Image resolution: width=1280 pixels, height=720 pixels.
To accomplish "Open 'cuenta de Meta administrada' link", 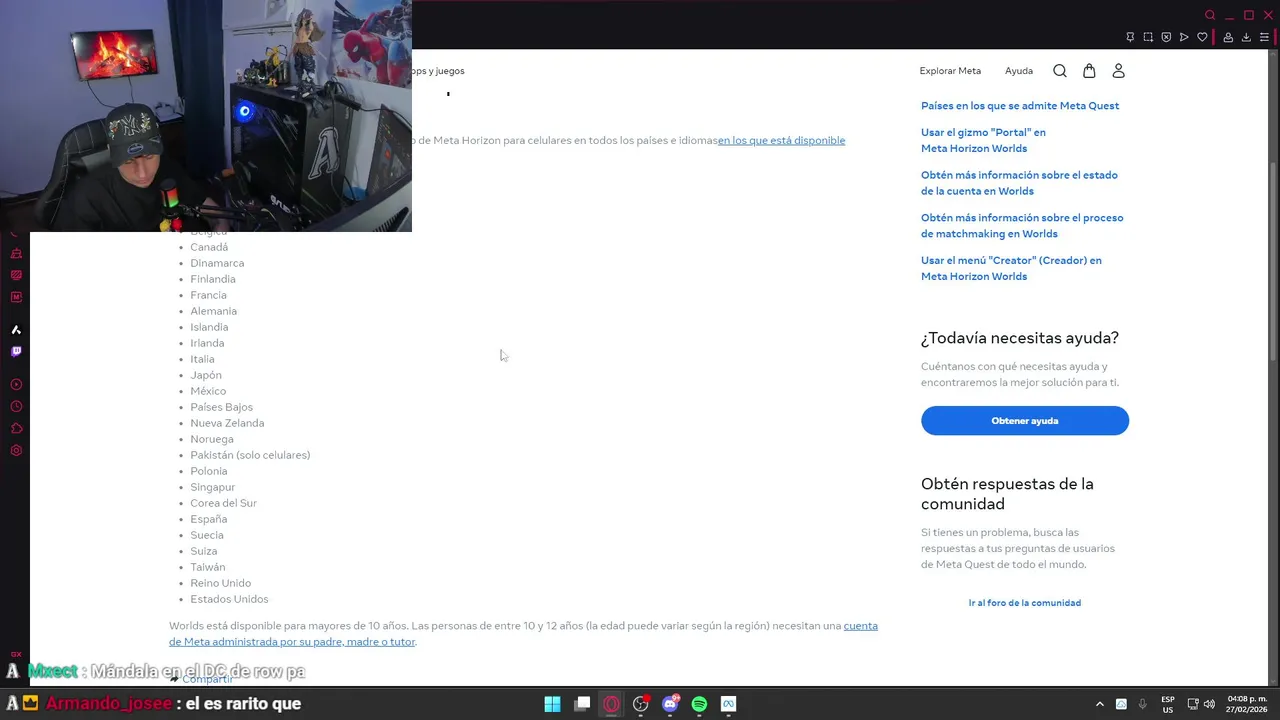I will tap(523, 634).
